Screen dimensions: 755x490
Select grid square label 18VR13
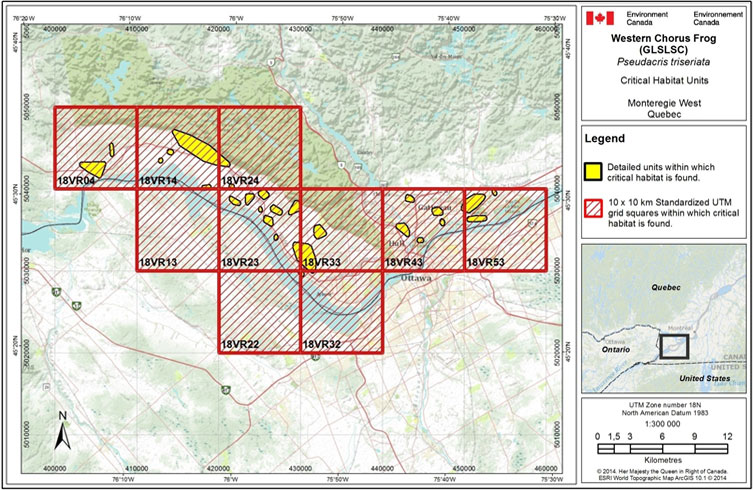tap(158, 262)
